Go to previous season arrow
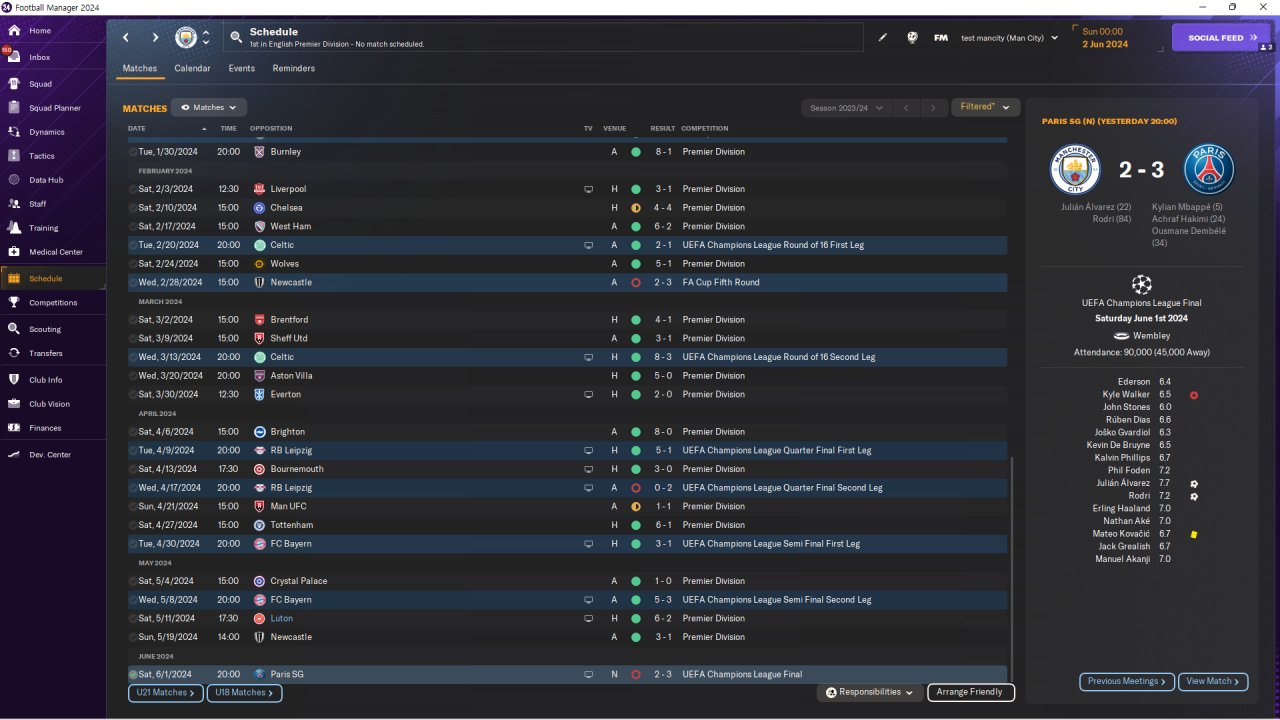The height and width of the screenshot is (720, 1280). (905, 107)
